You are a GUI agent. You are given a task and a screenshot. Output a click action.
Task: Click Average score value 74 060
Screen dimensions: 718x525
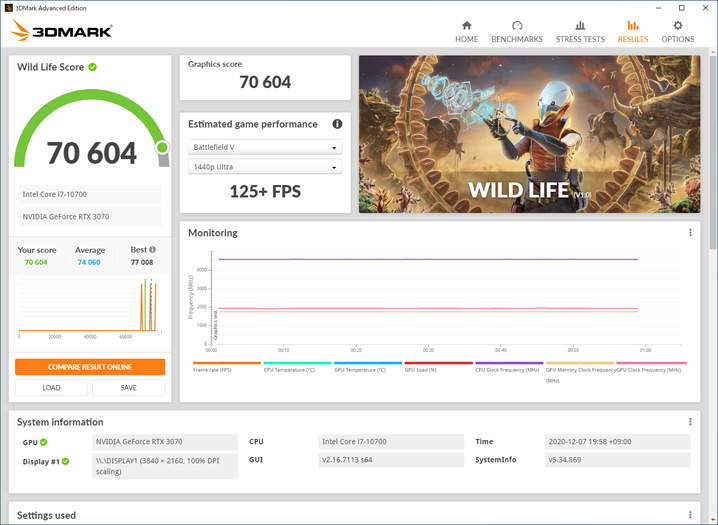[x=89, y=262]
